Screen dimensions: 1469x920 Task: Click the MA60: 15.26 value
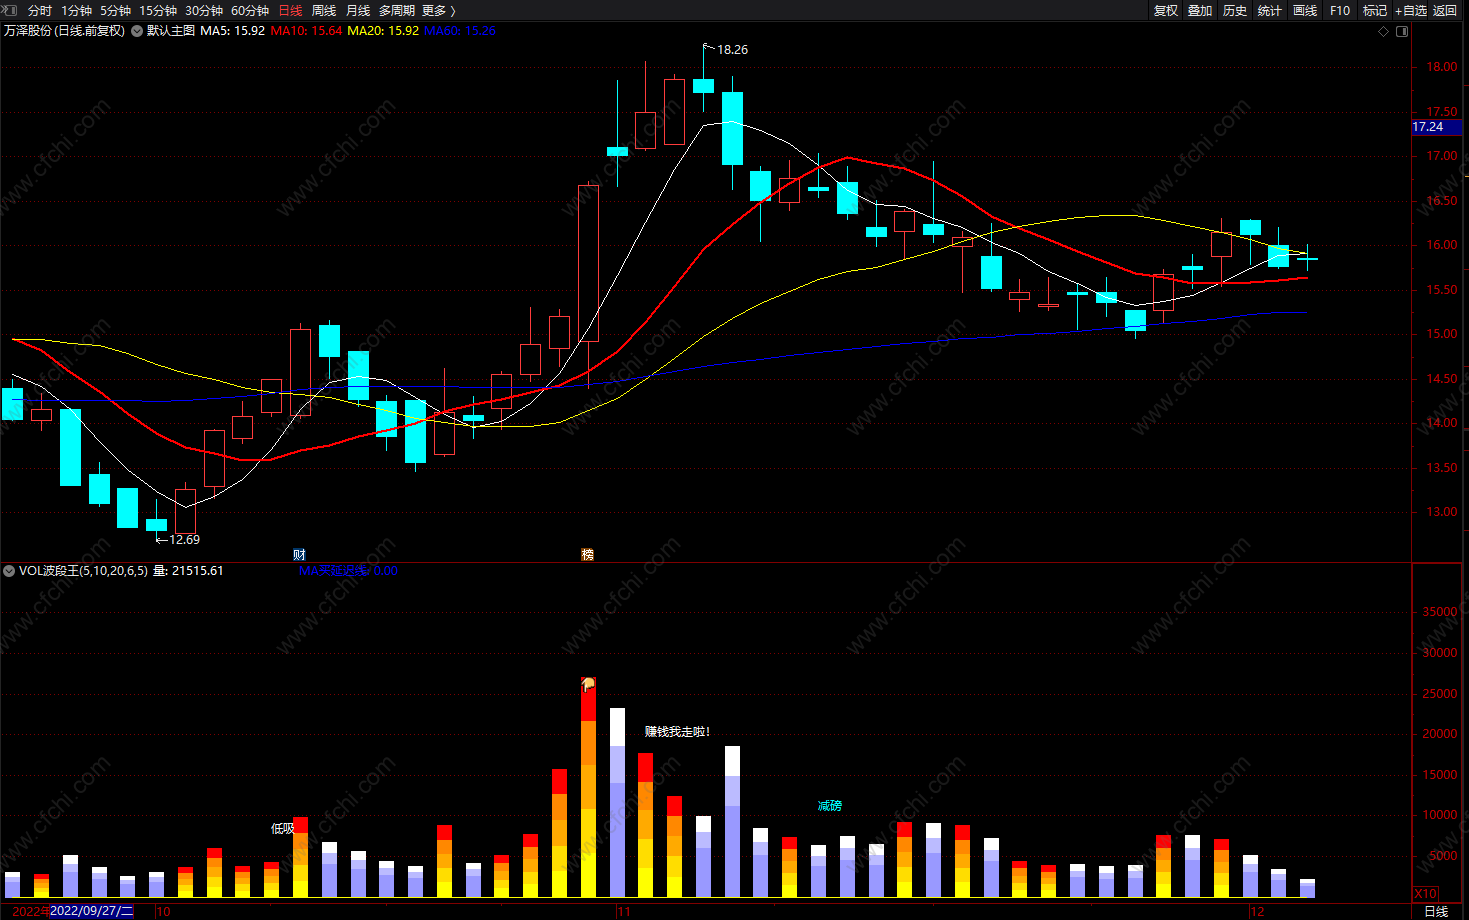pyautogui.click(x=460, y=31)
